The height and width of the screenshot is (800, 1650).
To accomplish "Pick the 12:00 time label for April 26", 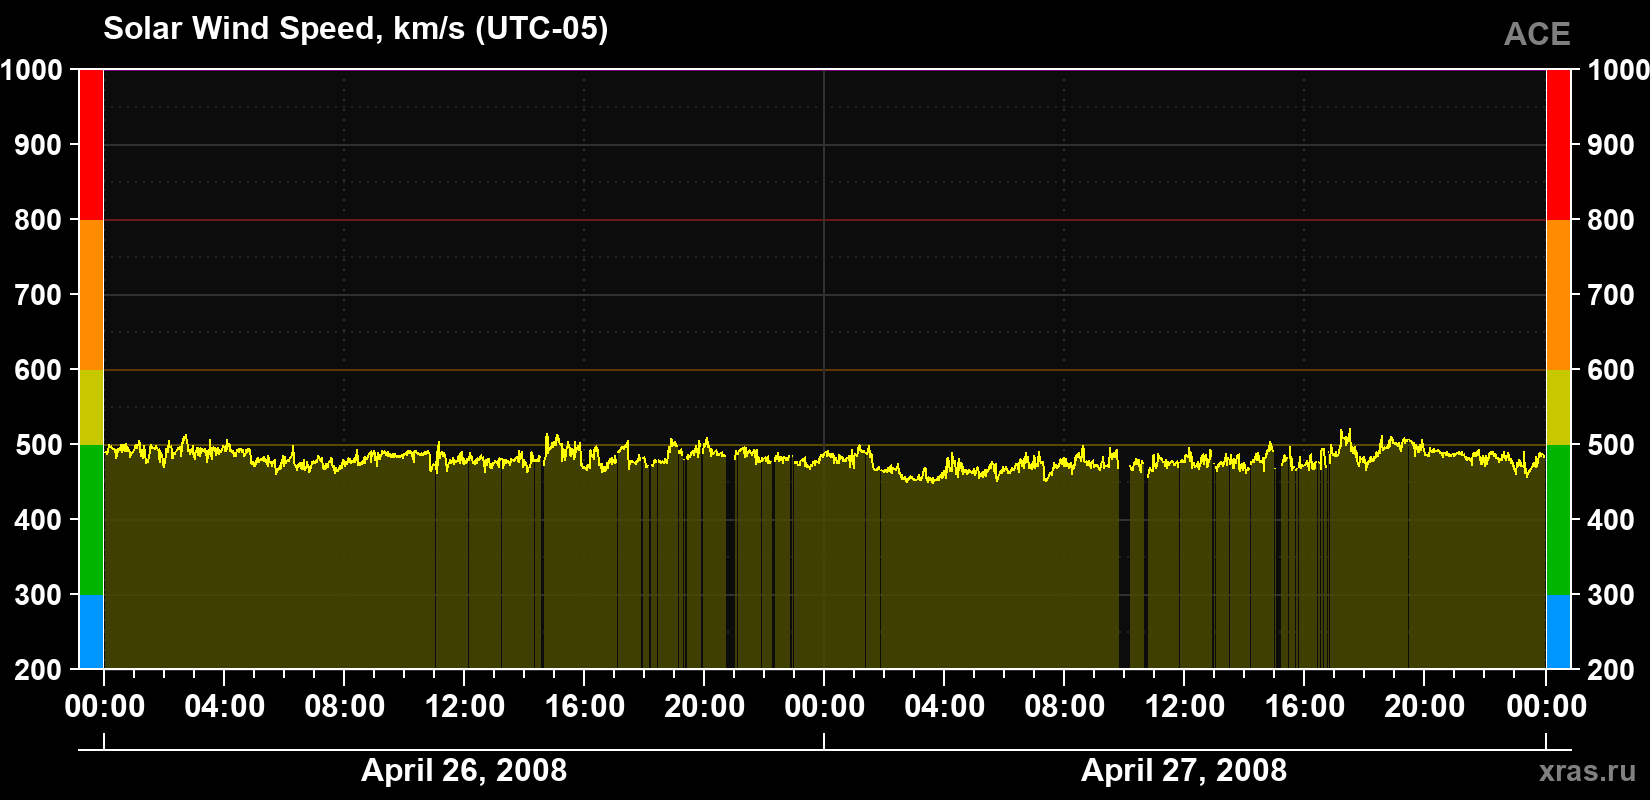I will point(464,707).
